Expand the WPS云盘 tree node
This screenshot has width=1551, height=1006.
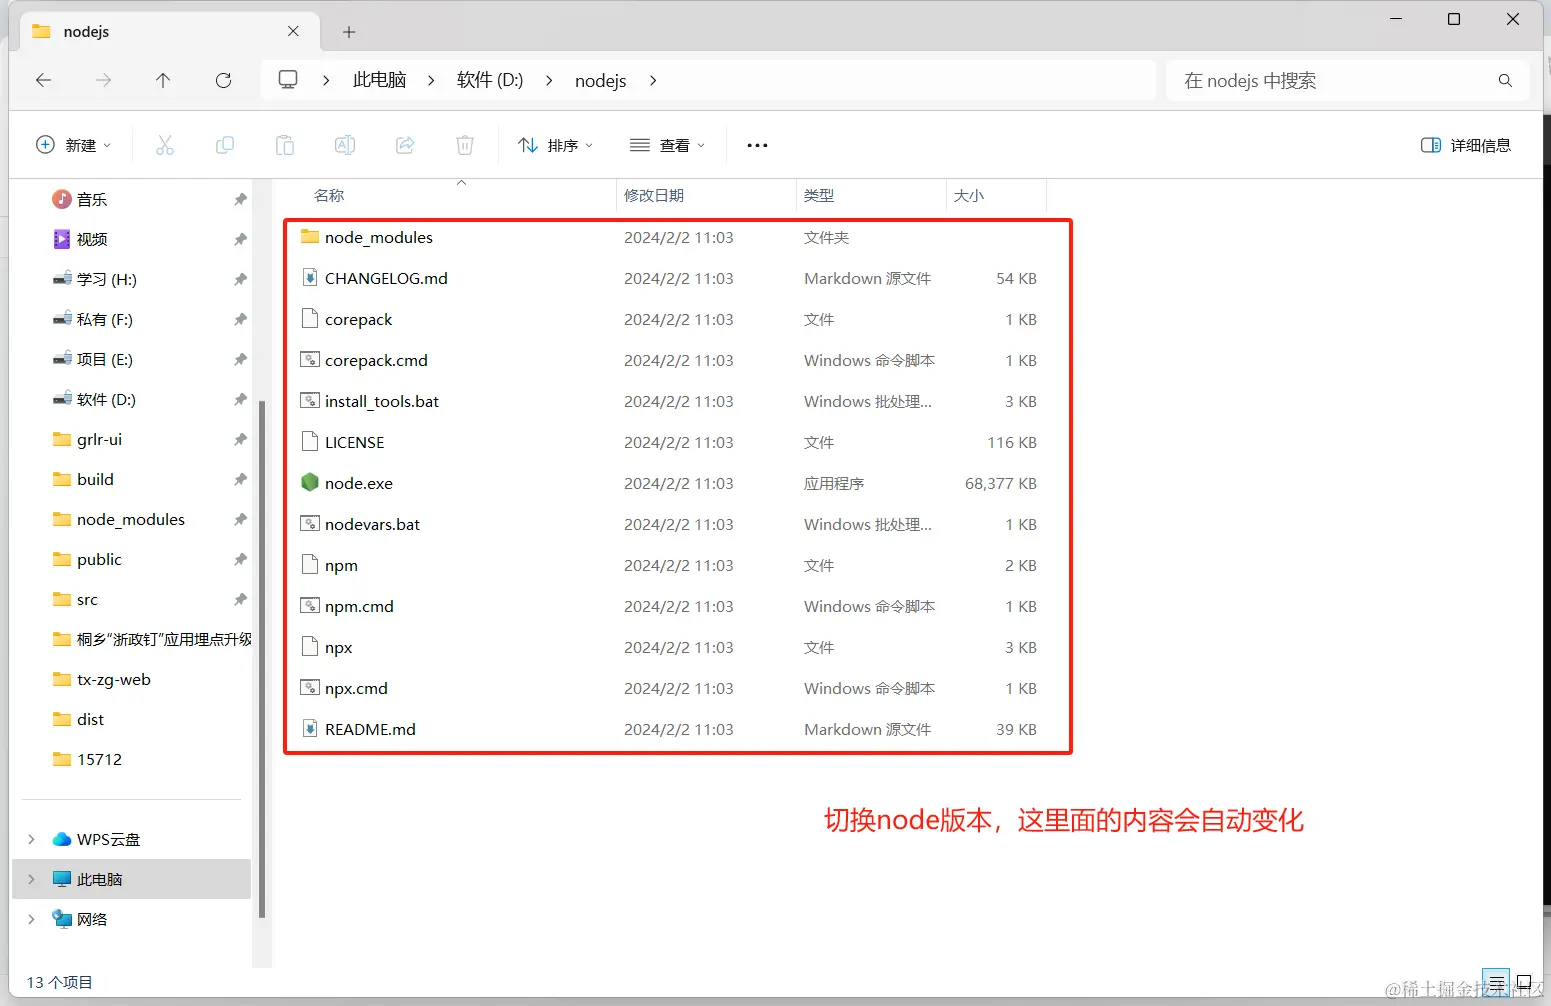pyautogui.click(x=31, y=839)
